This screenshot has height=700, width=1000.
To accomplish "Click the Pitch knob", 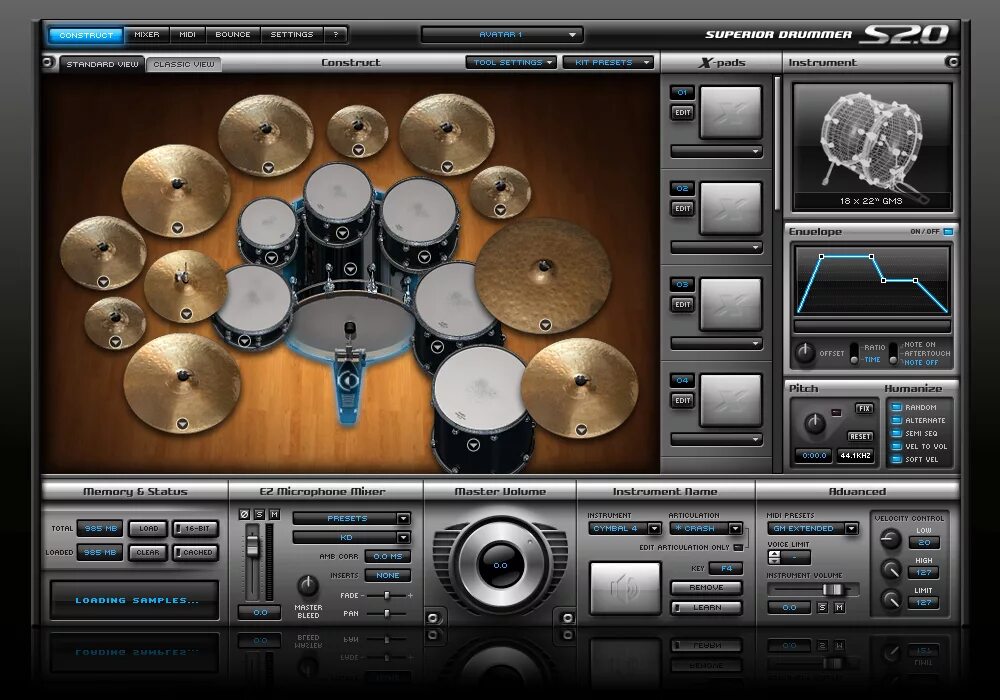I will click(814, 423).
